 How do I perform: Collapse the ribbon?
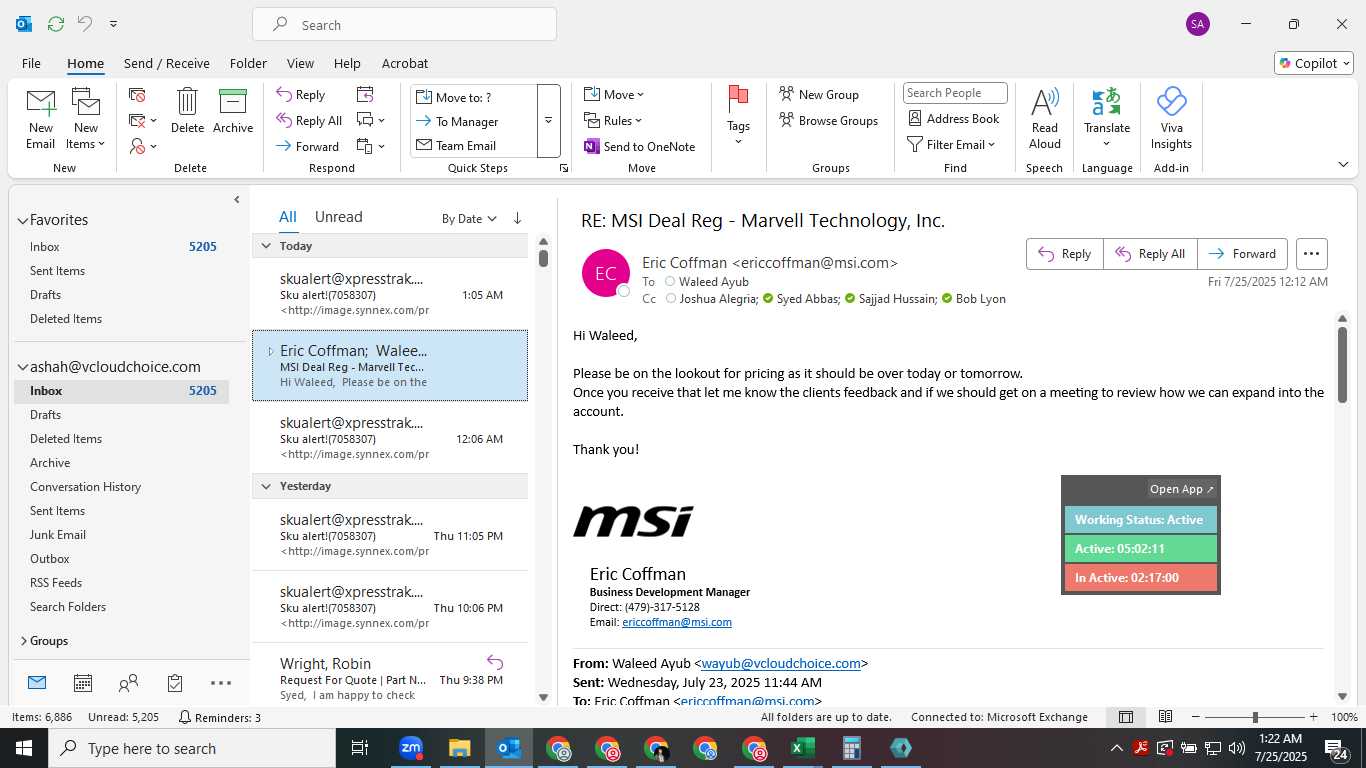point(1343,164)
